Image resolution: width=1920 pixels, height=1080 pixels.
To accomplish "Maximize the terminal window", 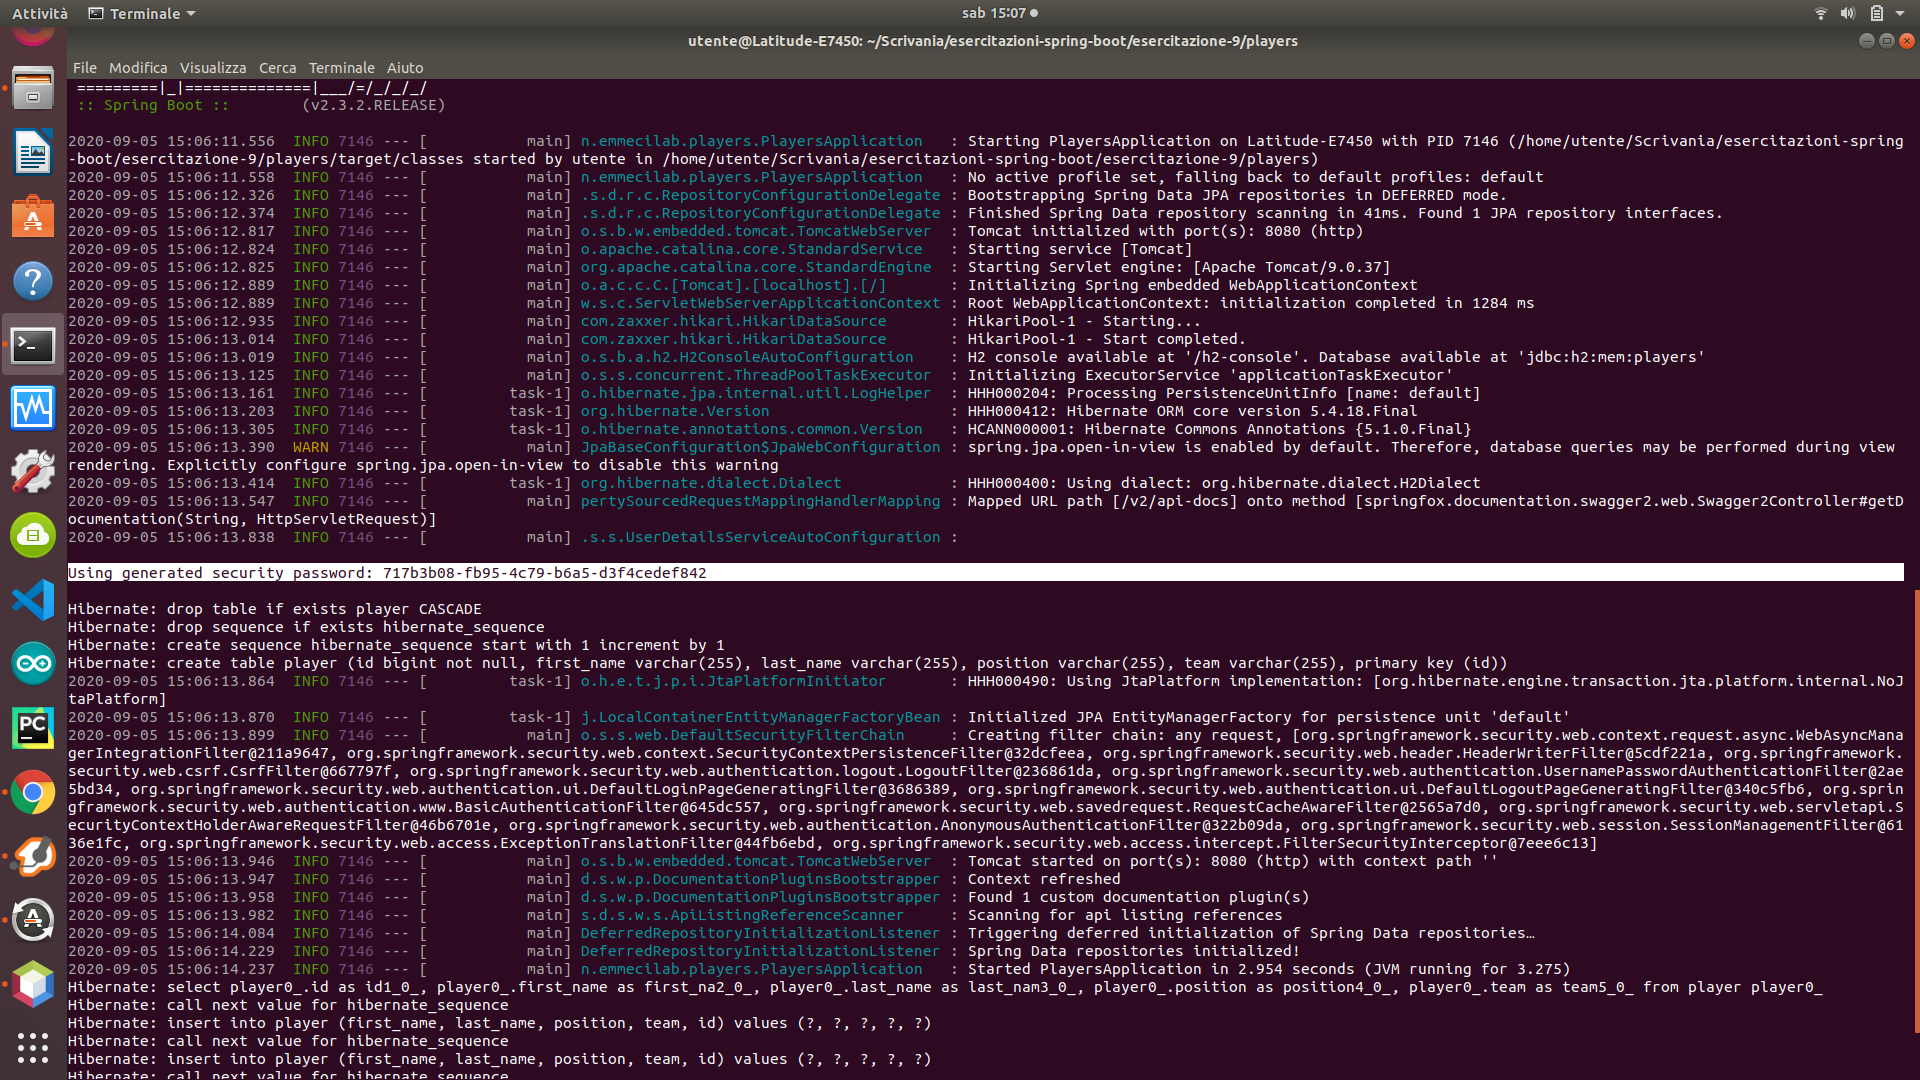I will (1886, 41).
